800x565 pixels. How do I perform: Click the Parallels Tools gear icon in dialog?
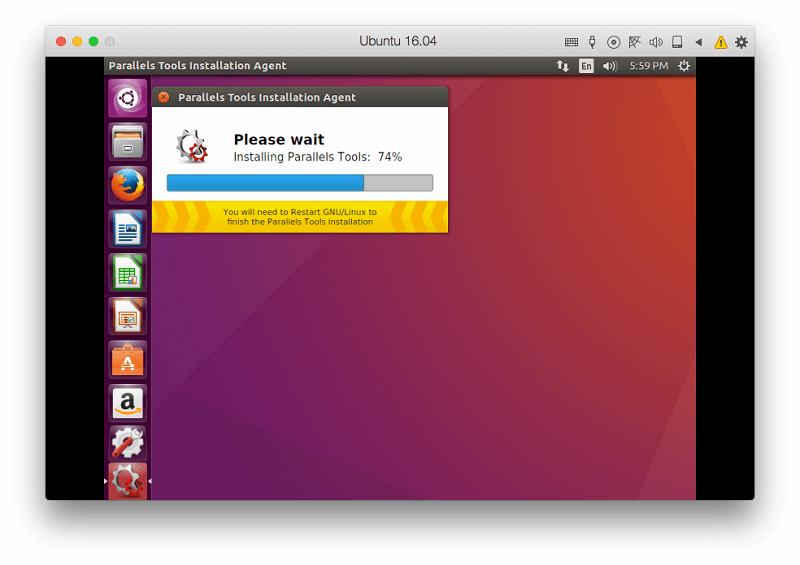tap(192, 146)
